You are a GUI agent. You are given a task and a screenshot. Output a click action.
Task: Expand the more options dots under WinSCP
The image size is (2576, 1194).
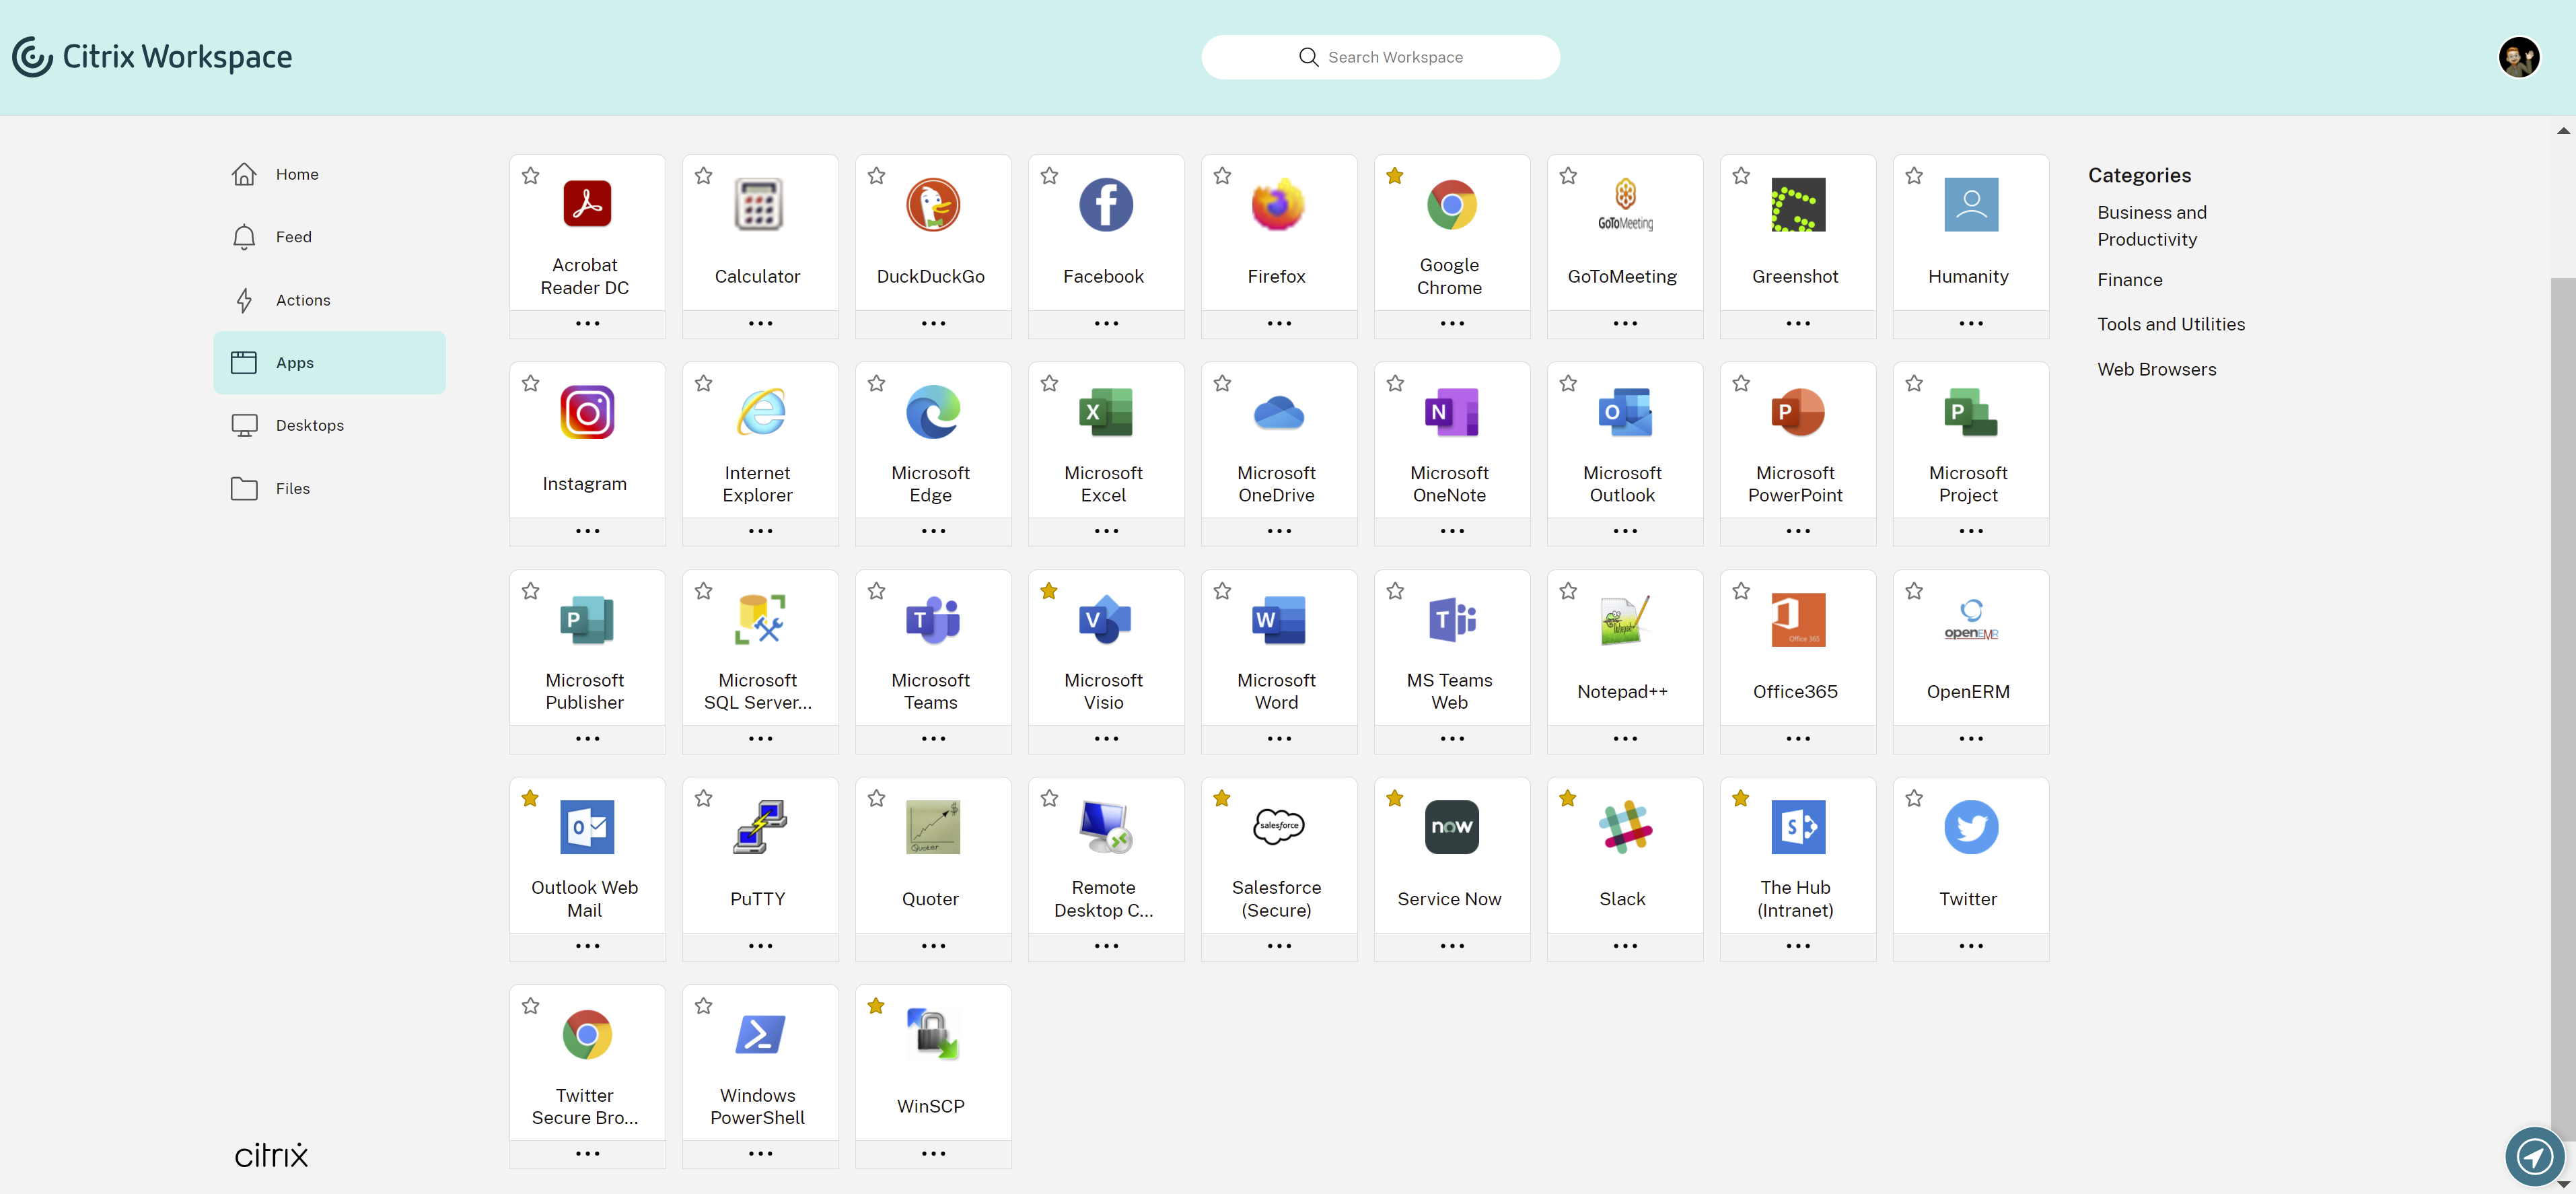(933, 1154)
